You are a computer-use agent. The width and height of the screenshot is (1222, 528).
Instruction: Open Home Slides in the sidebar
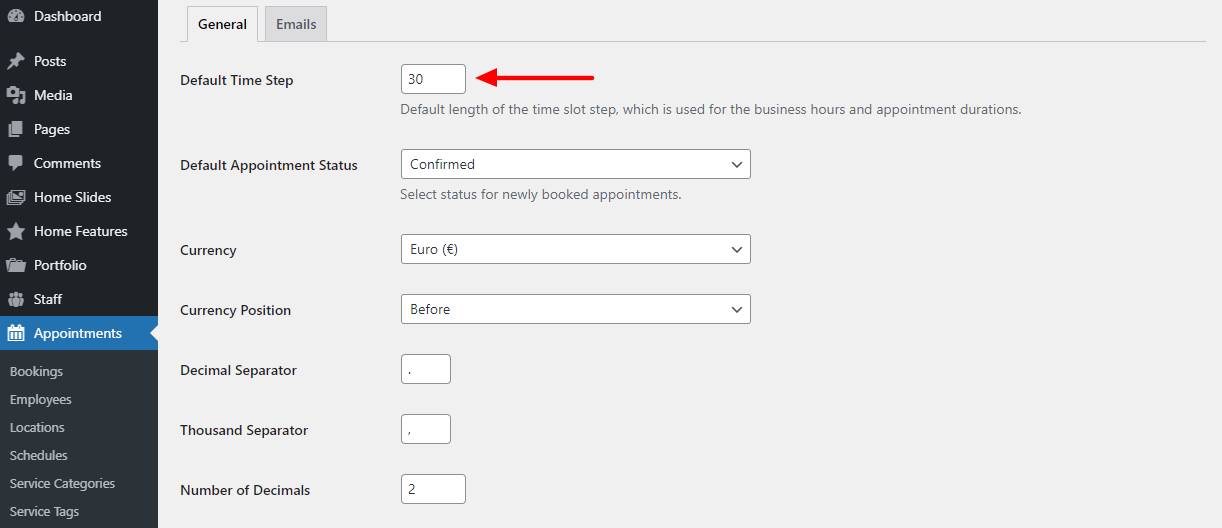79,197
